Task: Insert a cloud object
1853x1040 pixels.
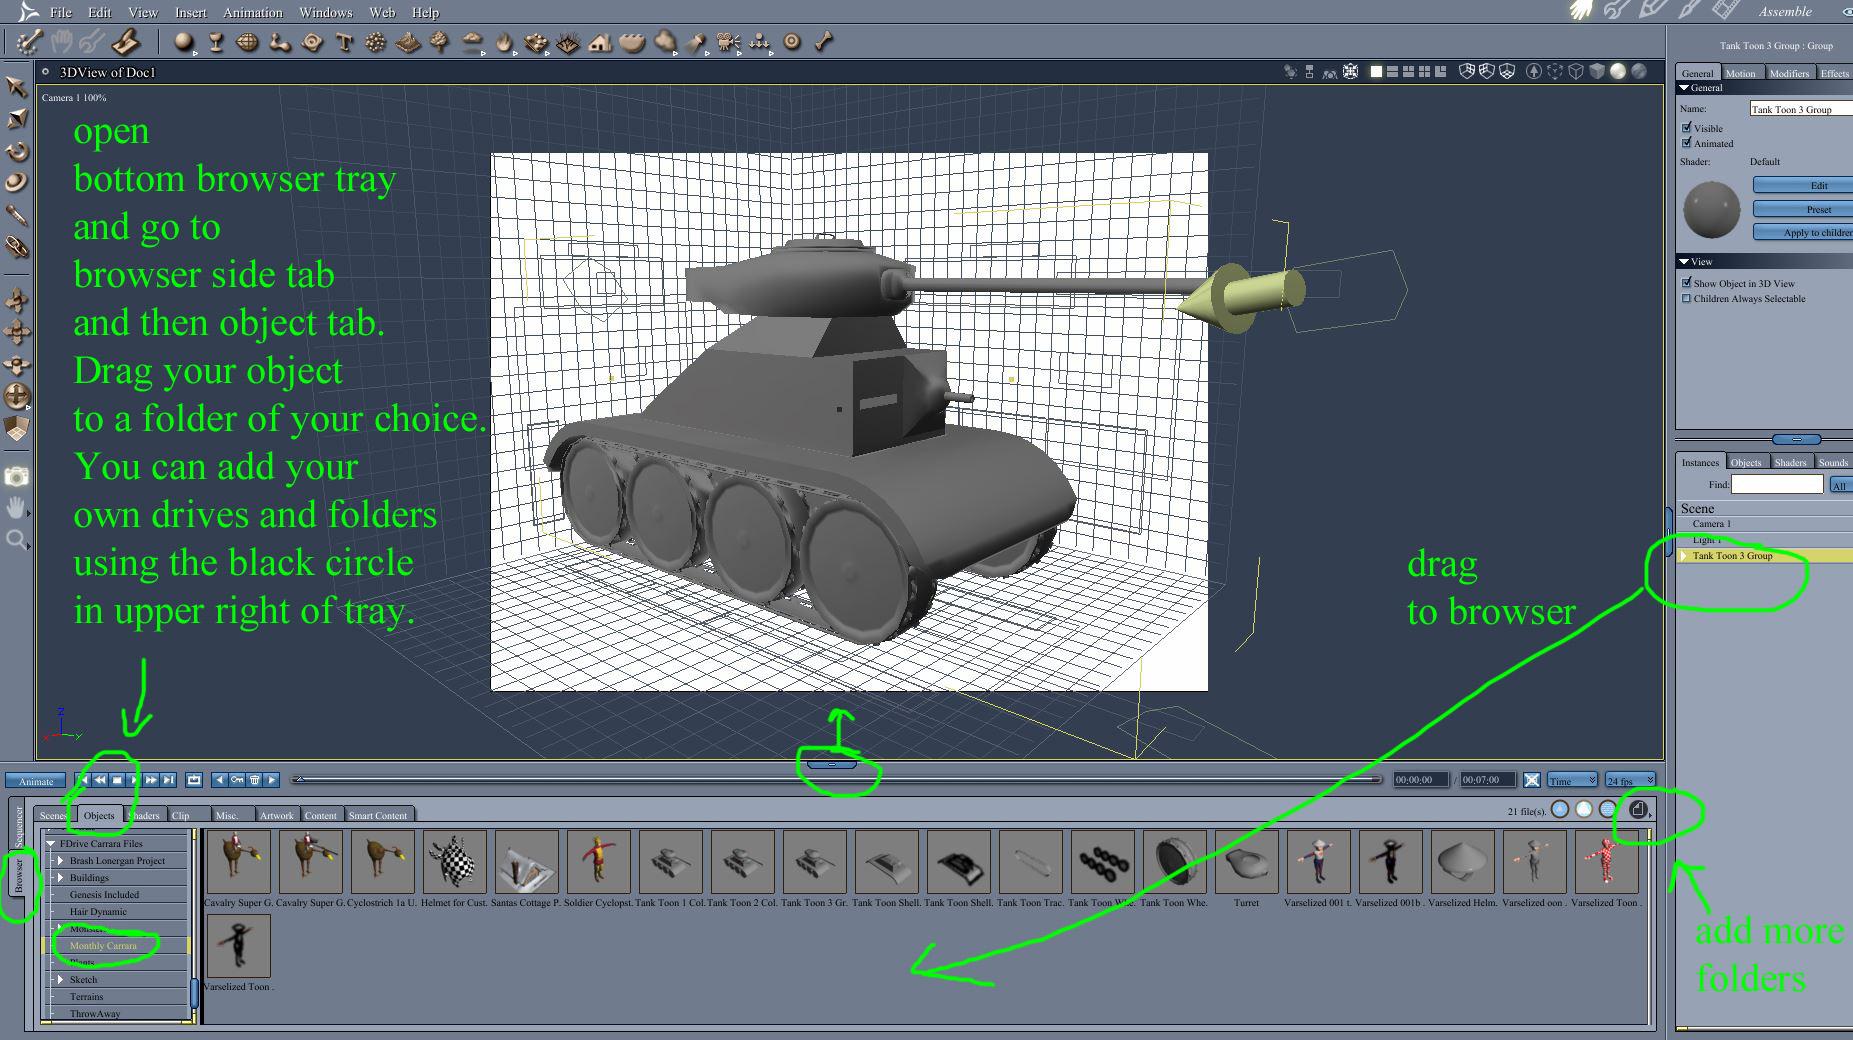Action: point(473,42)
